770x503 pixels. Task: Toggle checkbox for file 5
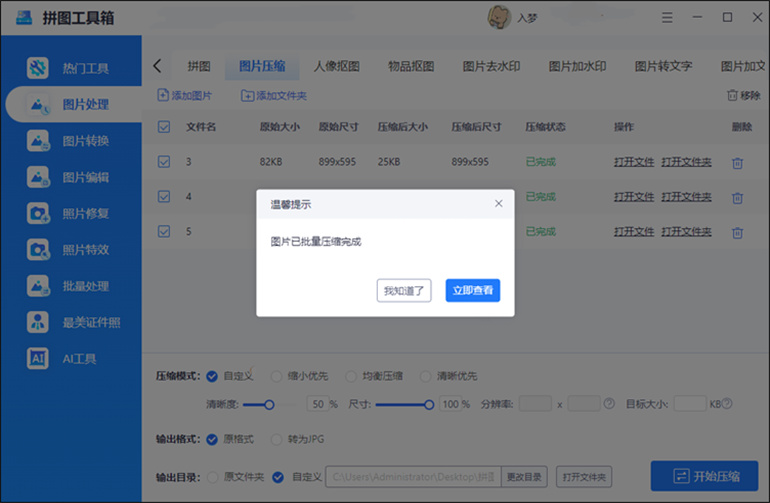(x=164, y=231)
